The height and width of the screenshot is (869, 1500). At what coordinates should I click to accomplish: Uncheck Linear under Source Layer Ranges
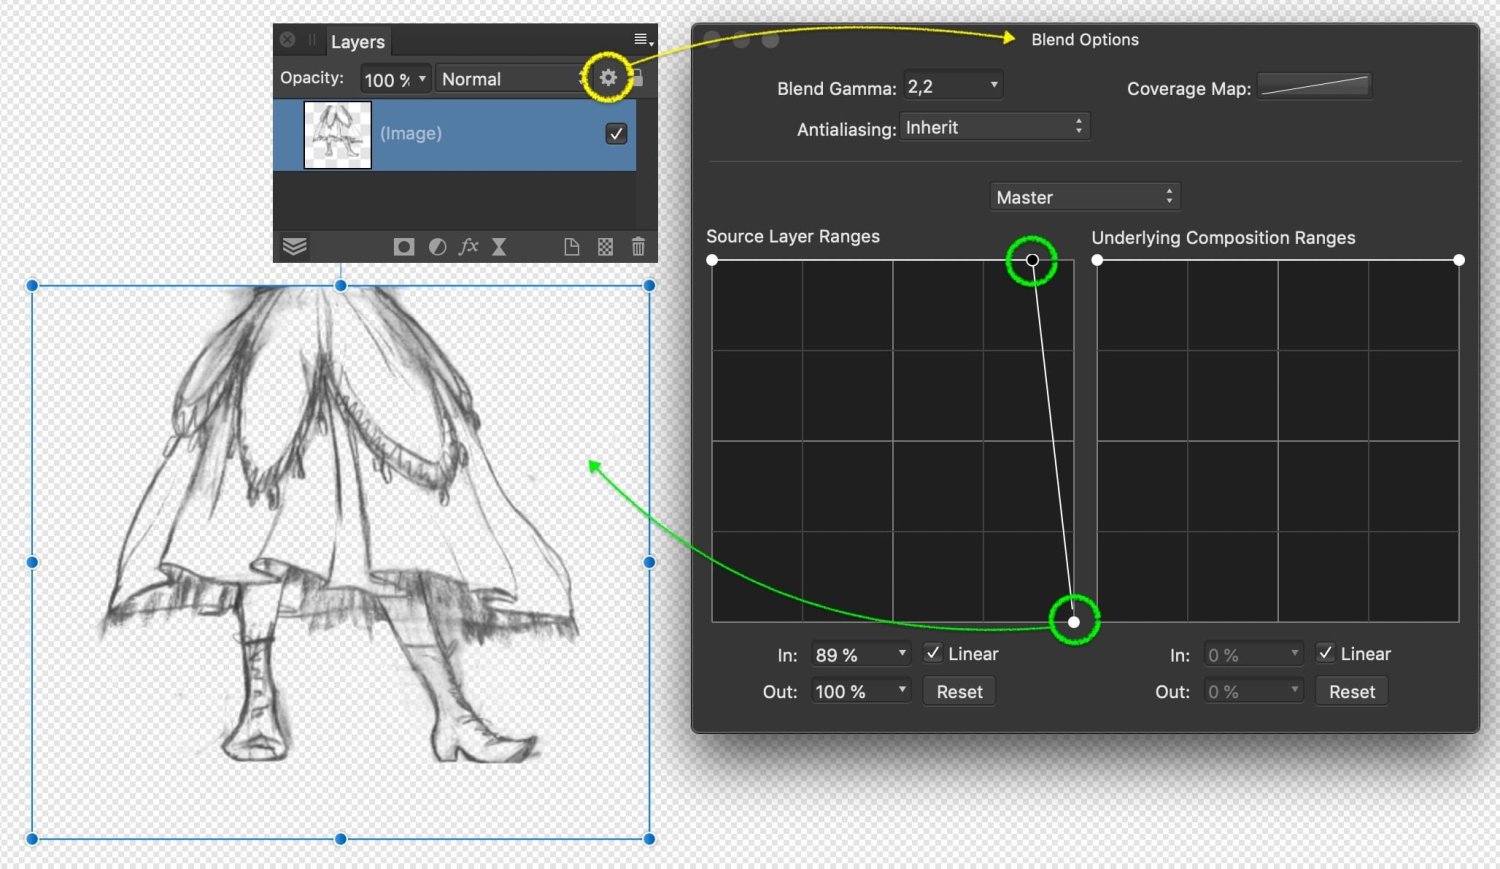click(x=933, y=653)
